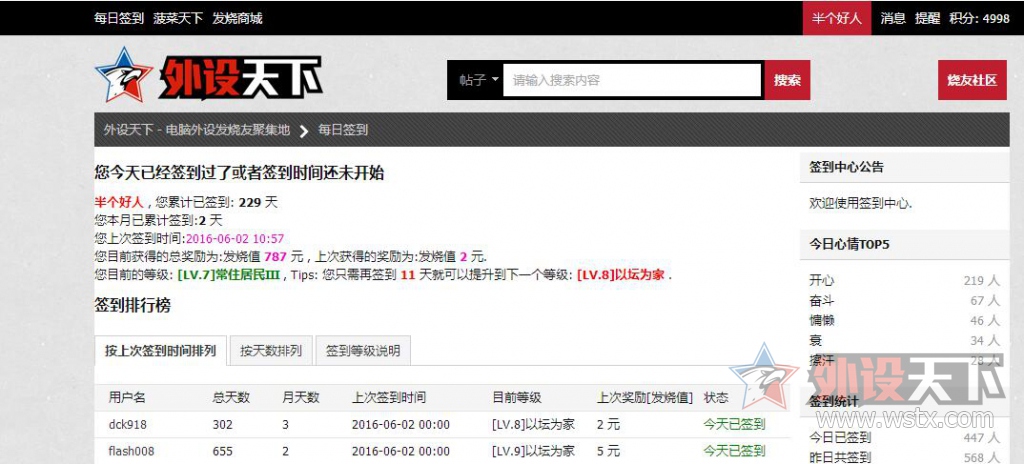1024x464 pixels.
Task: Open the 烧友社区 button
Action: click(x=972, y=80)
